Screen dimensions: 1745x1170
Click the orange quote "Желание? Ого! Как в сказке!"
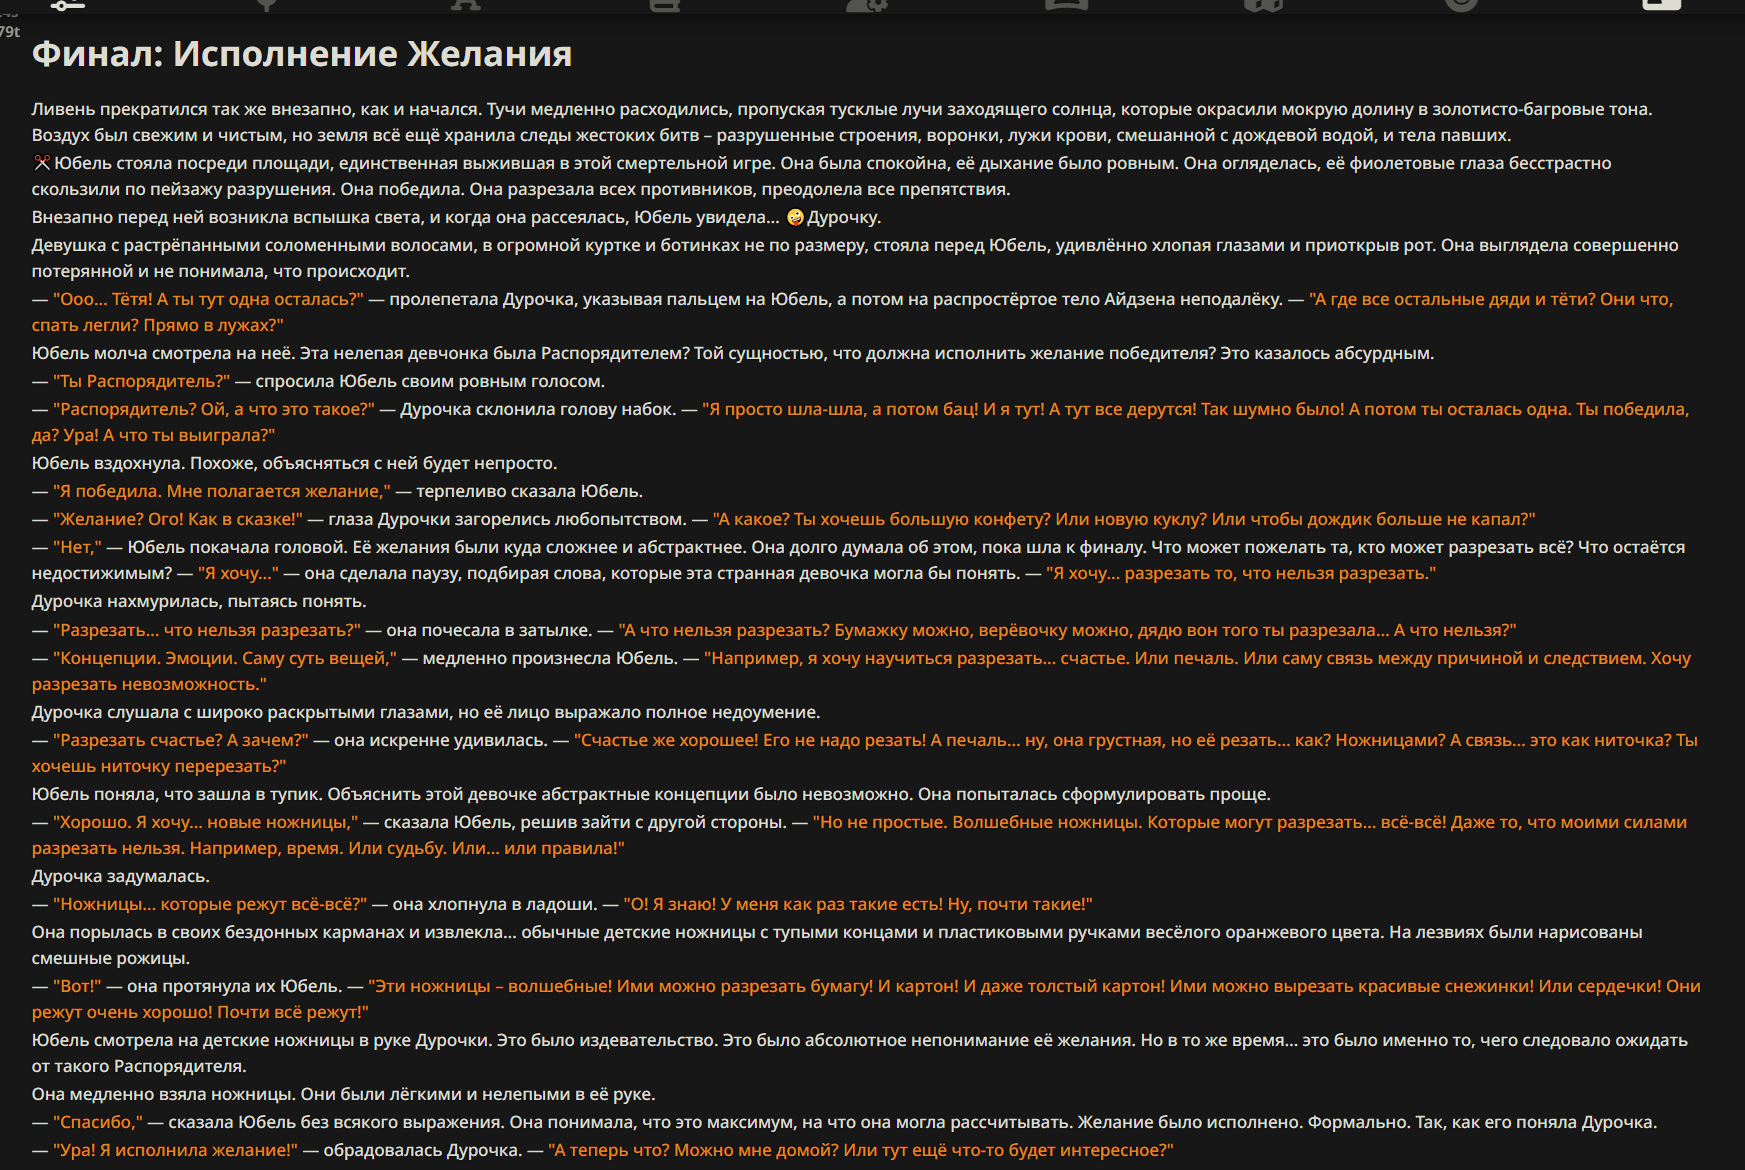[x=178, y=519]
